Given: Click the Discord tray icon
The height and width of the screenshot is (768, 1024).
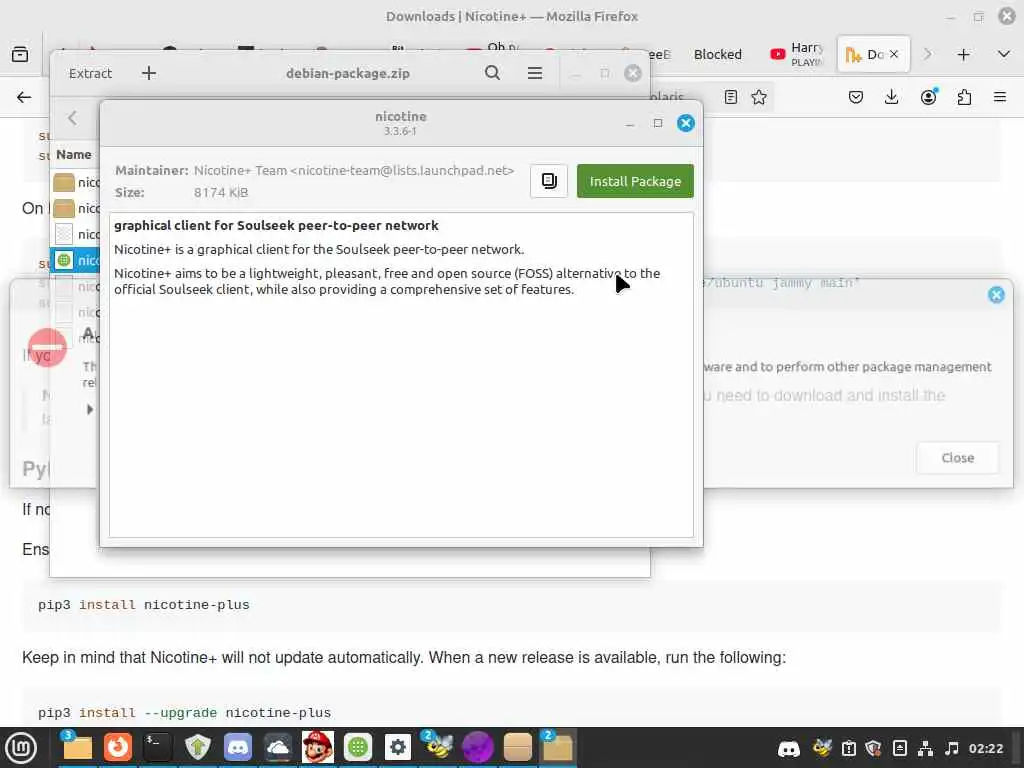Looking at the screenshot, I should tap(789, 748).
